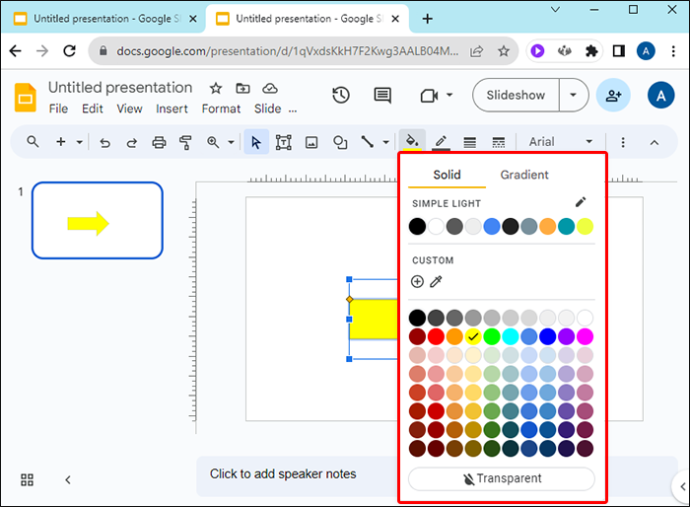Open the border weight options
This screenshot has height=507, width=690.
(x=470, y=142)
